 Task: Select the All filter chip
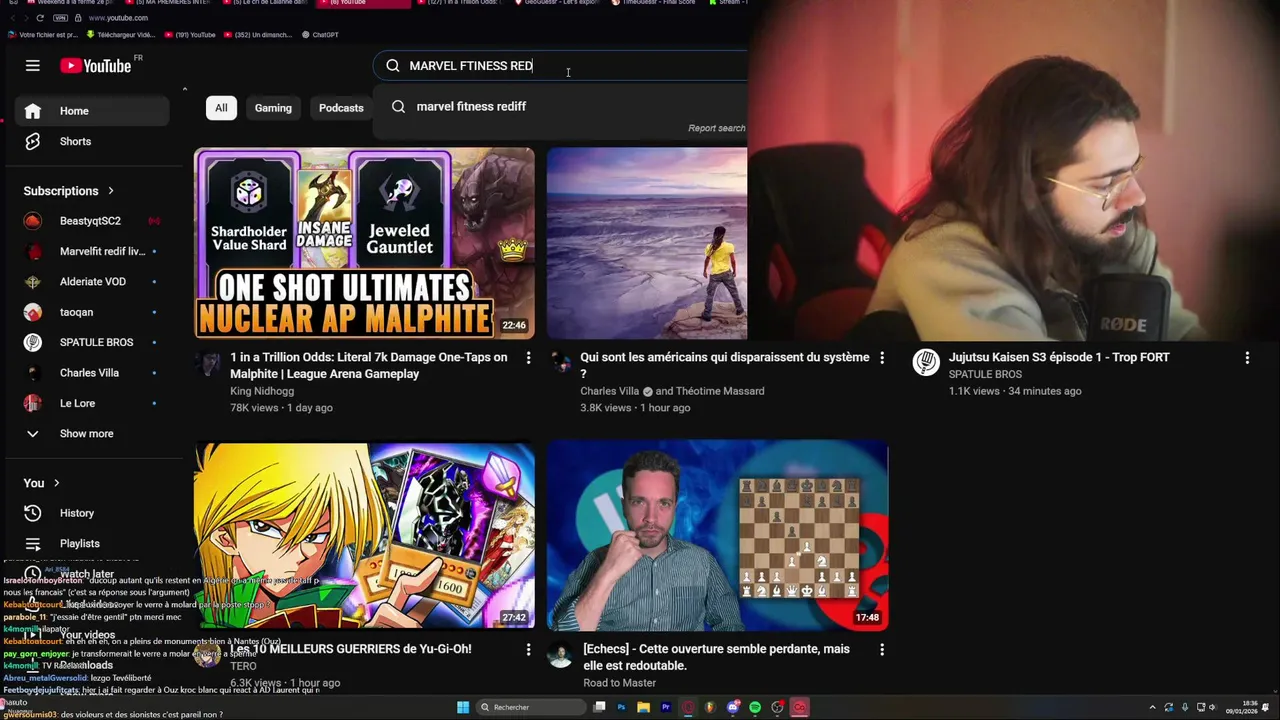pos(221,108)
